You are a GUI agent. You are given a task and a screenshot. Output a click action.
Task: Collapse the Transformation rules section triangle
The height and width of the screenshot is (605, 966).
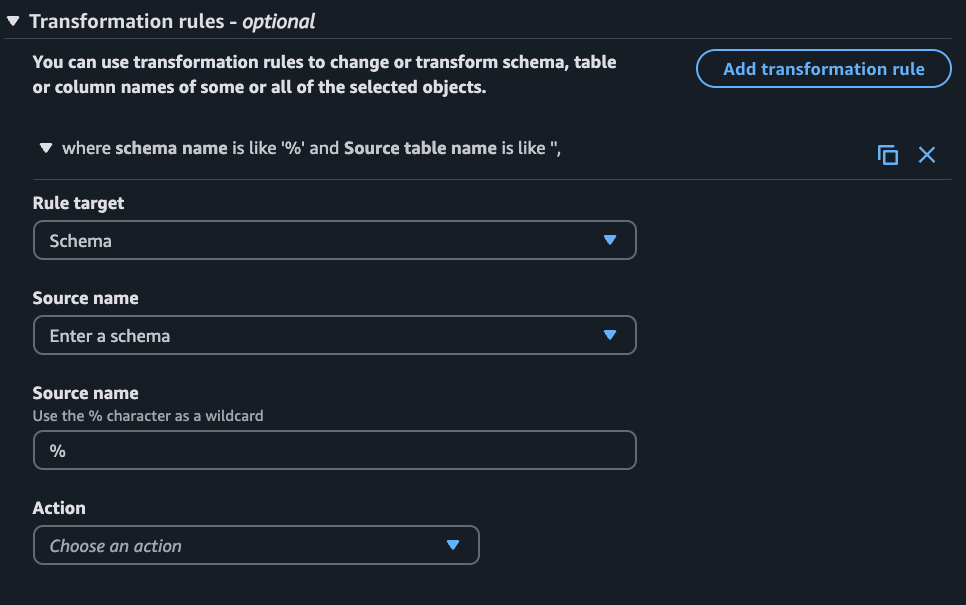tap(13, 20)
